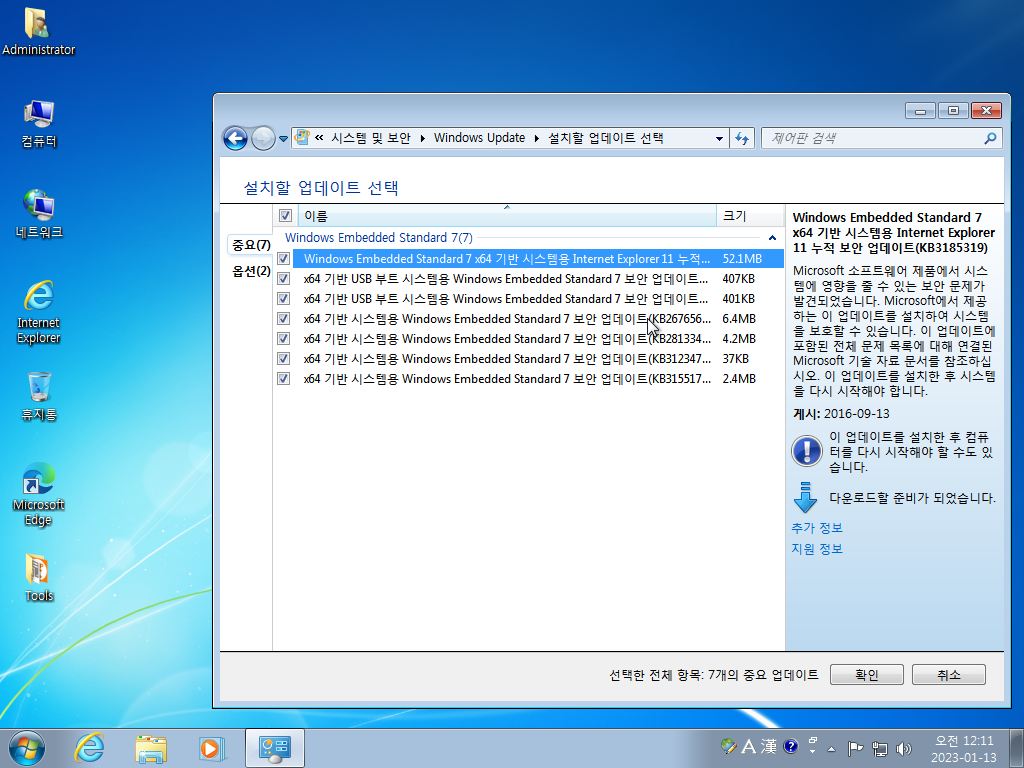Screen dimensions: 1024x768
Task: Click 시스템 및 보안 breadcrumb
Action: click(371, 138)
